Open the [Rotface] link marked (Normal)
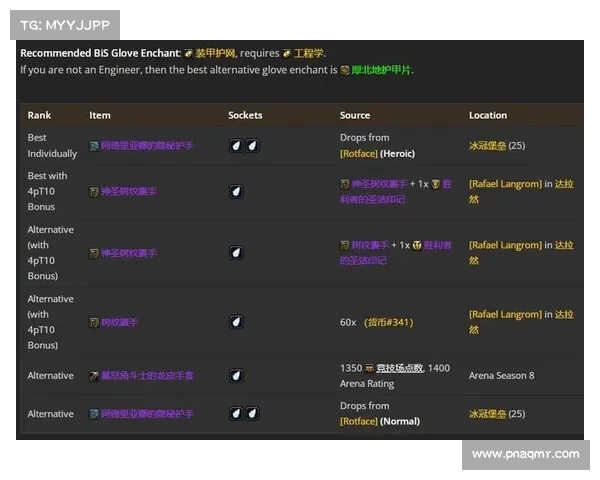The image size is (600, 480). coord(358,422)
